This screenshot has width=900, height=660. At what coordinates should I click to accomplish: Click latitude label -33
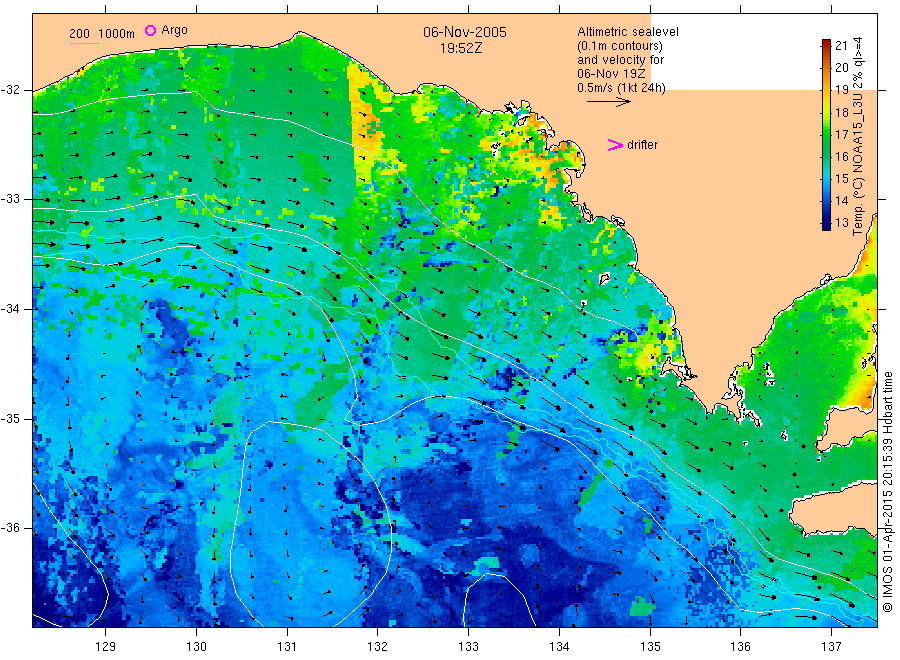click(10, 199)
